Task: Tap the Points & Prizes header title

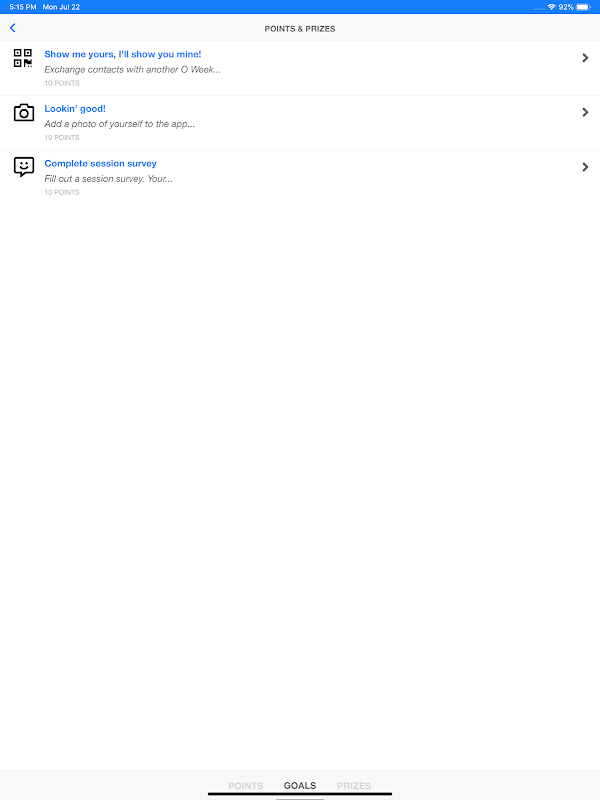Action: click(299, 29)
